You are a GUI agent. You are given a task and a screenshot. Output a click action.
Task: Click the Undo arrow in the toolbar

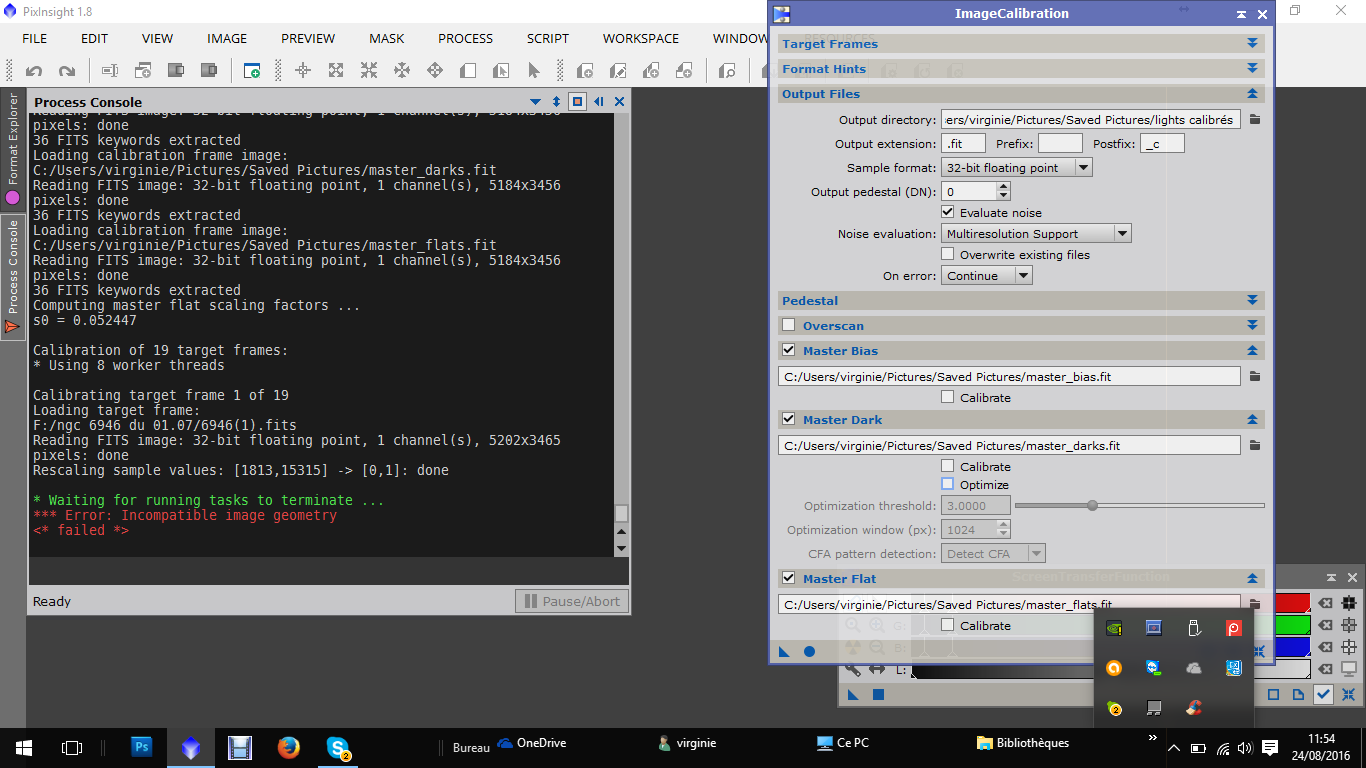click(x=34, y=71)
